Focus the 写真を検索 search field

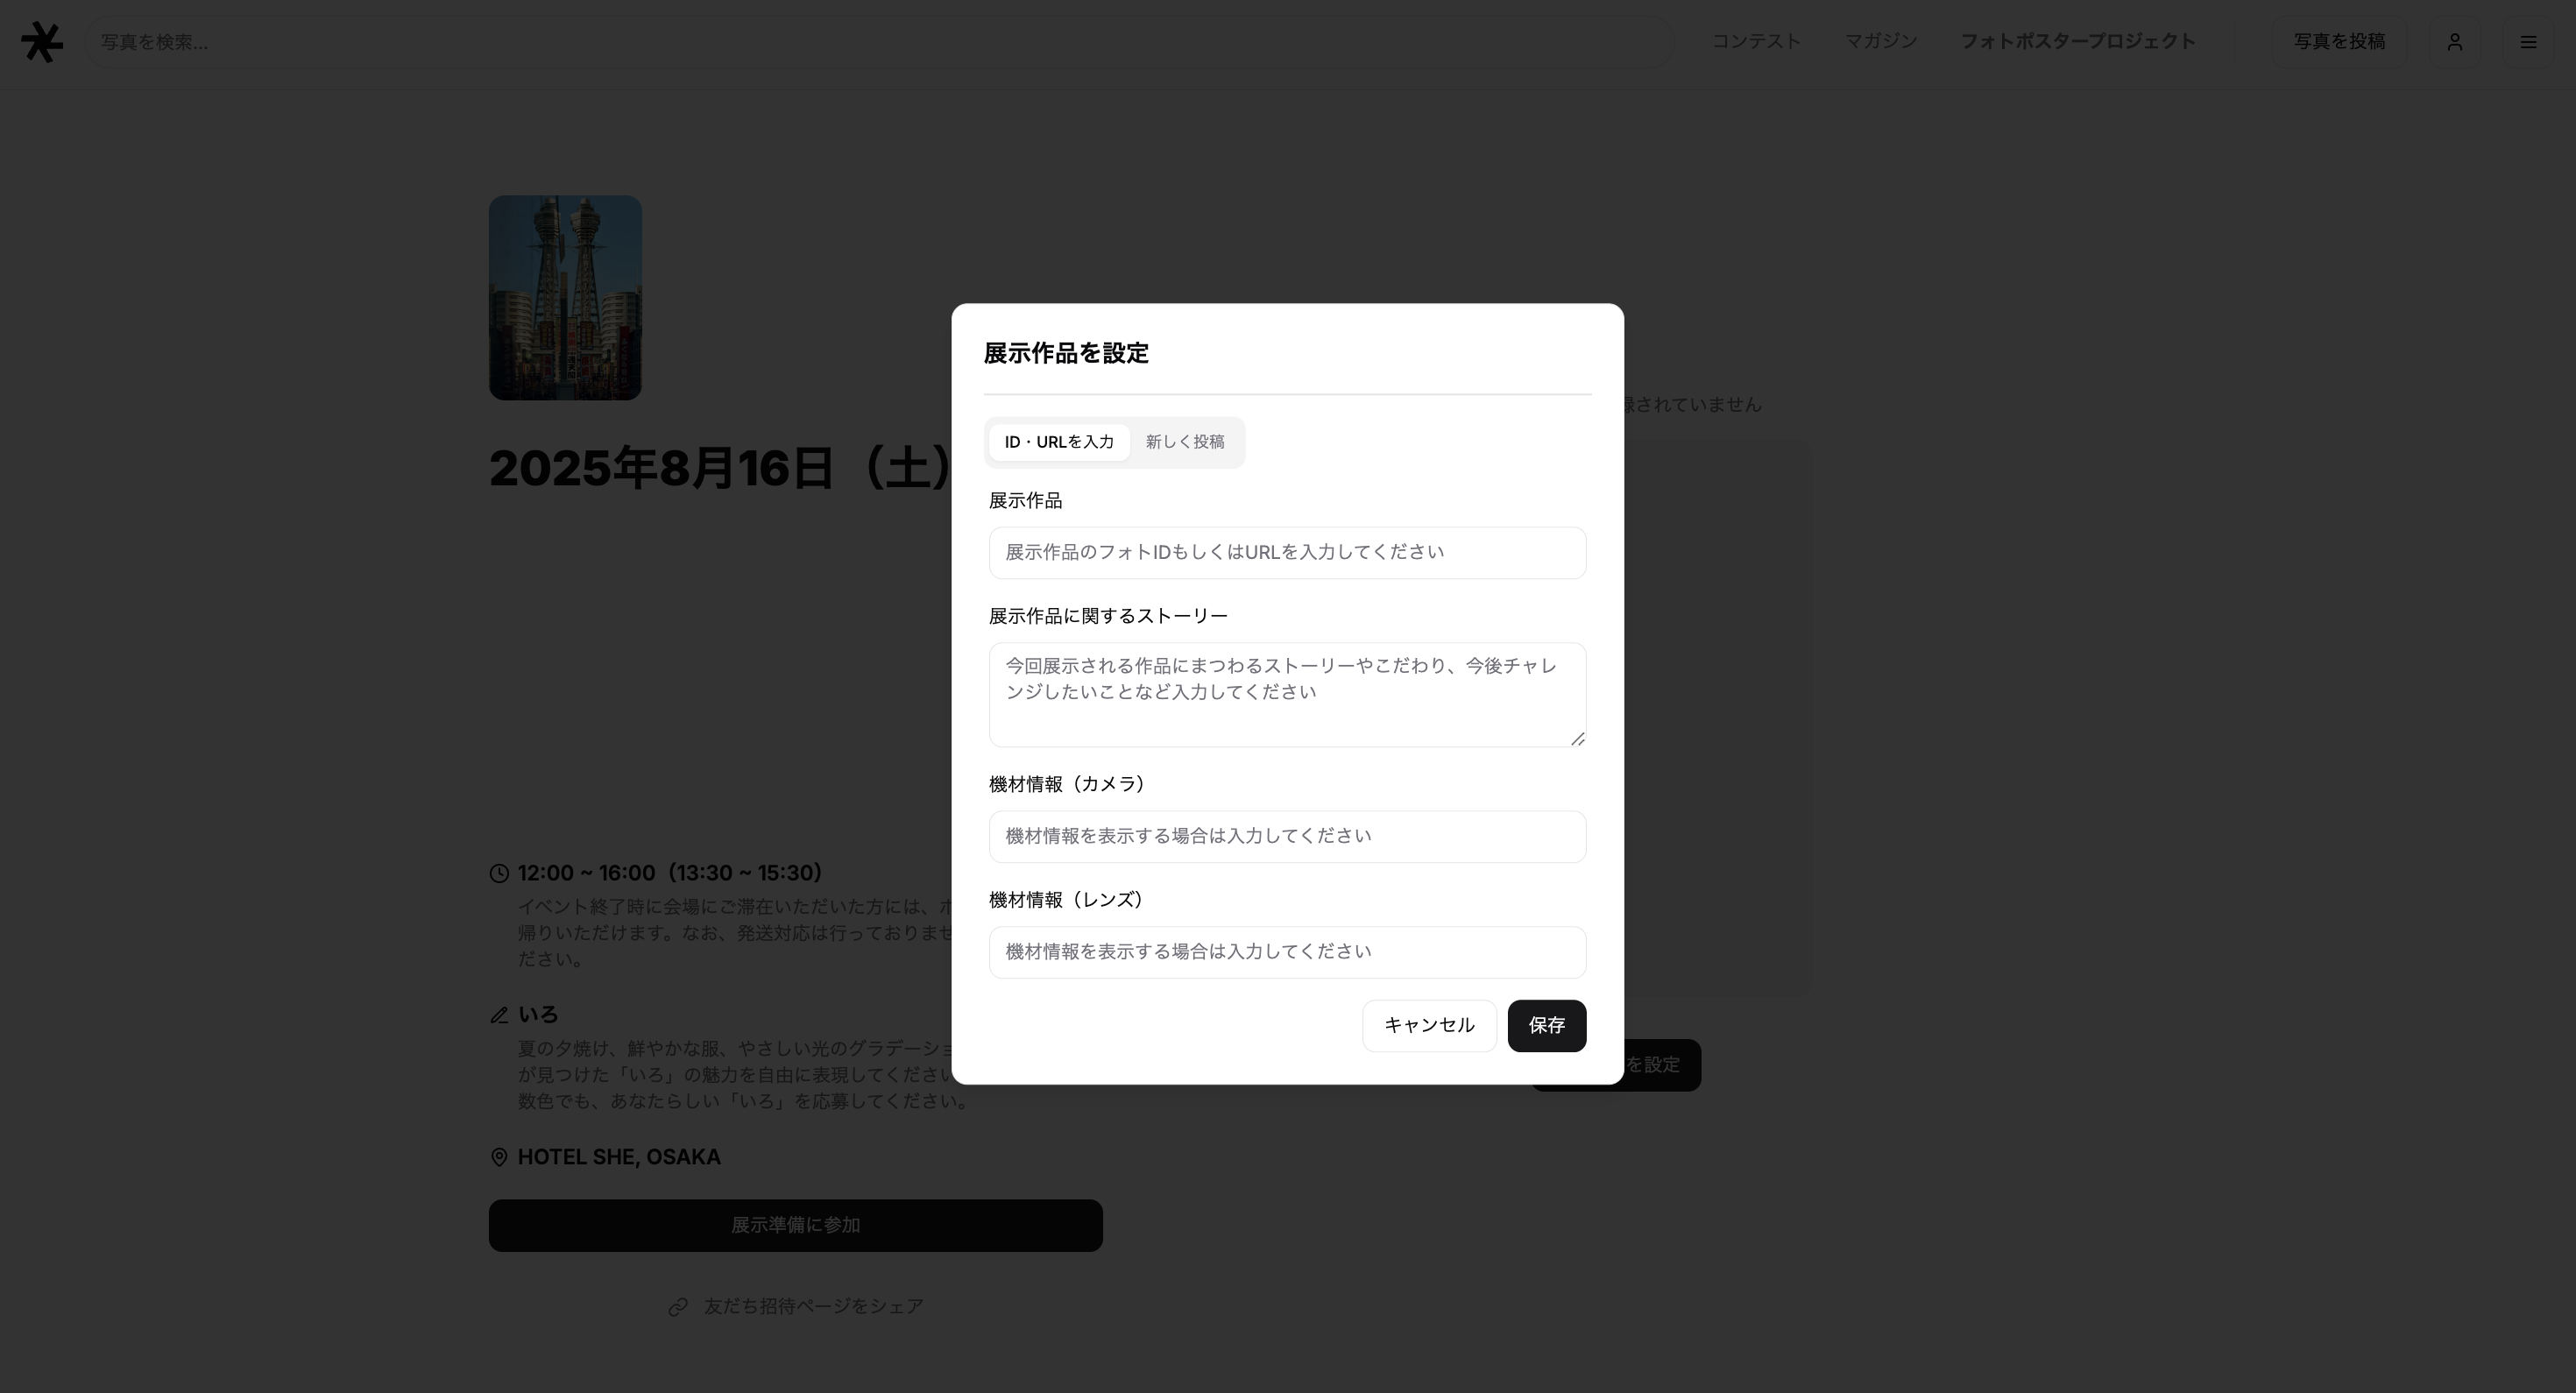click(880, 42)
